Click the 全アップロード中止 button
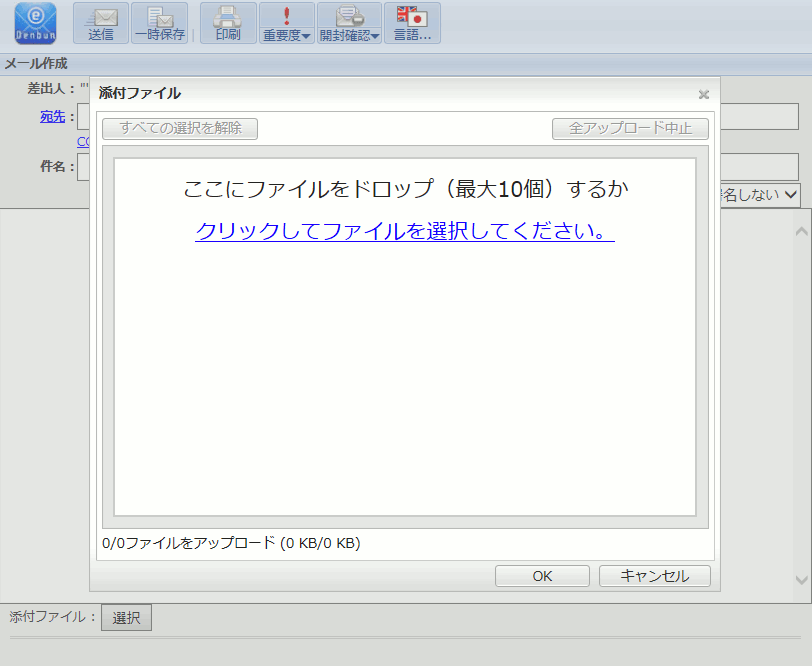Viewport: 812px width, 666px height. 630,128
